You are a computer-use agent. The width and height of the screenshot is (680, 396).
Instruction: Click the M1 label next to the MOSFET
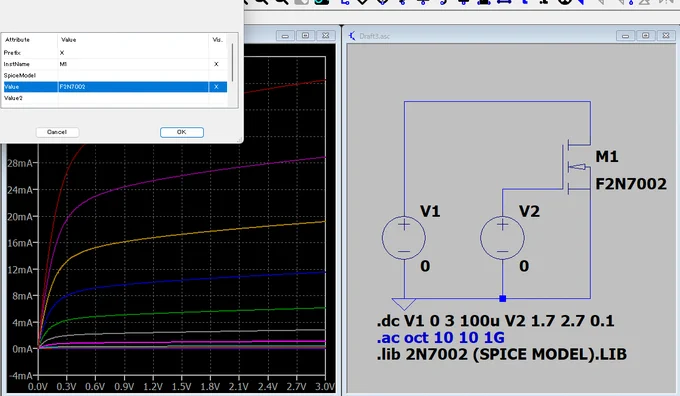click(607, 157)
